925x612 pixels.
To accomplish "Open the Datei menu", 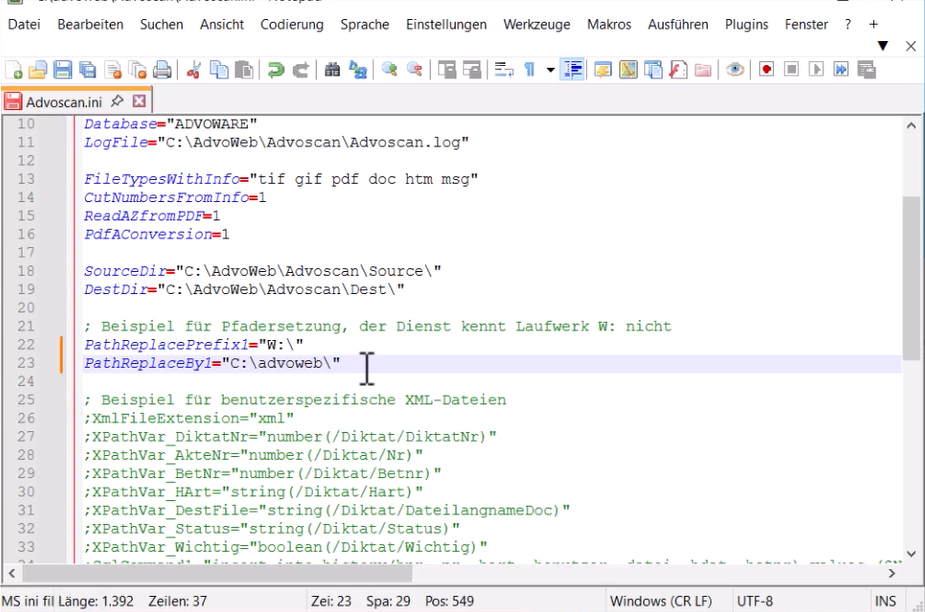I will click(x=24, y=24).
